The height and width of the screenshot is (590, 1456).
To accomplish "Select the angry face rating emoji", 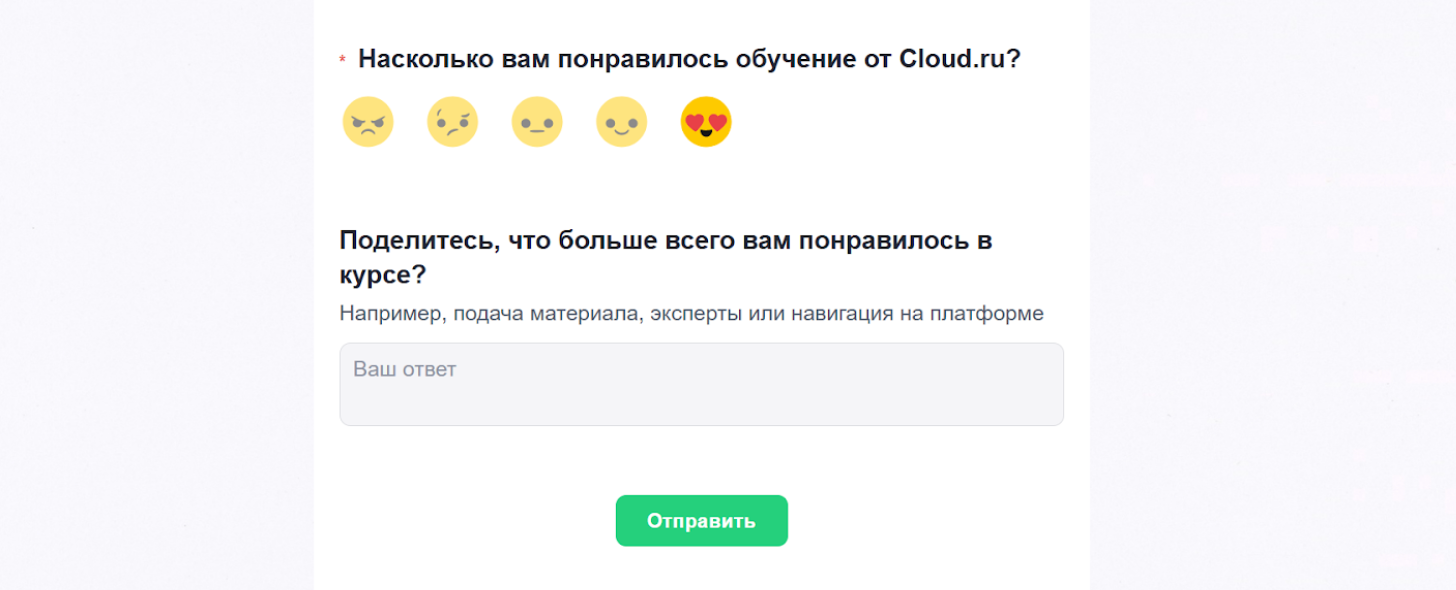I will [368, 123].
